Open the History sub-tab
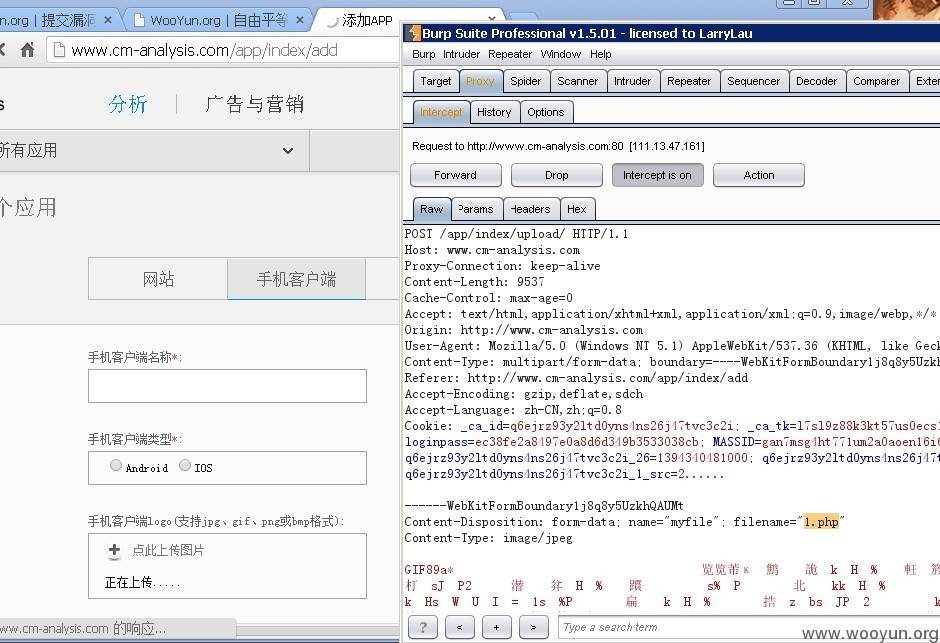The height and width of the screenshot is (643, 940). (x=494, y=112)
